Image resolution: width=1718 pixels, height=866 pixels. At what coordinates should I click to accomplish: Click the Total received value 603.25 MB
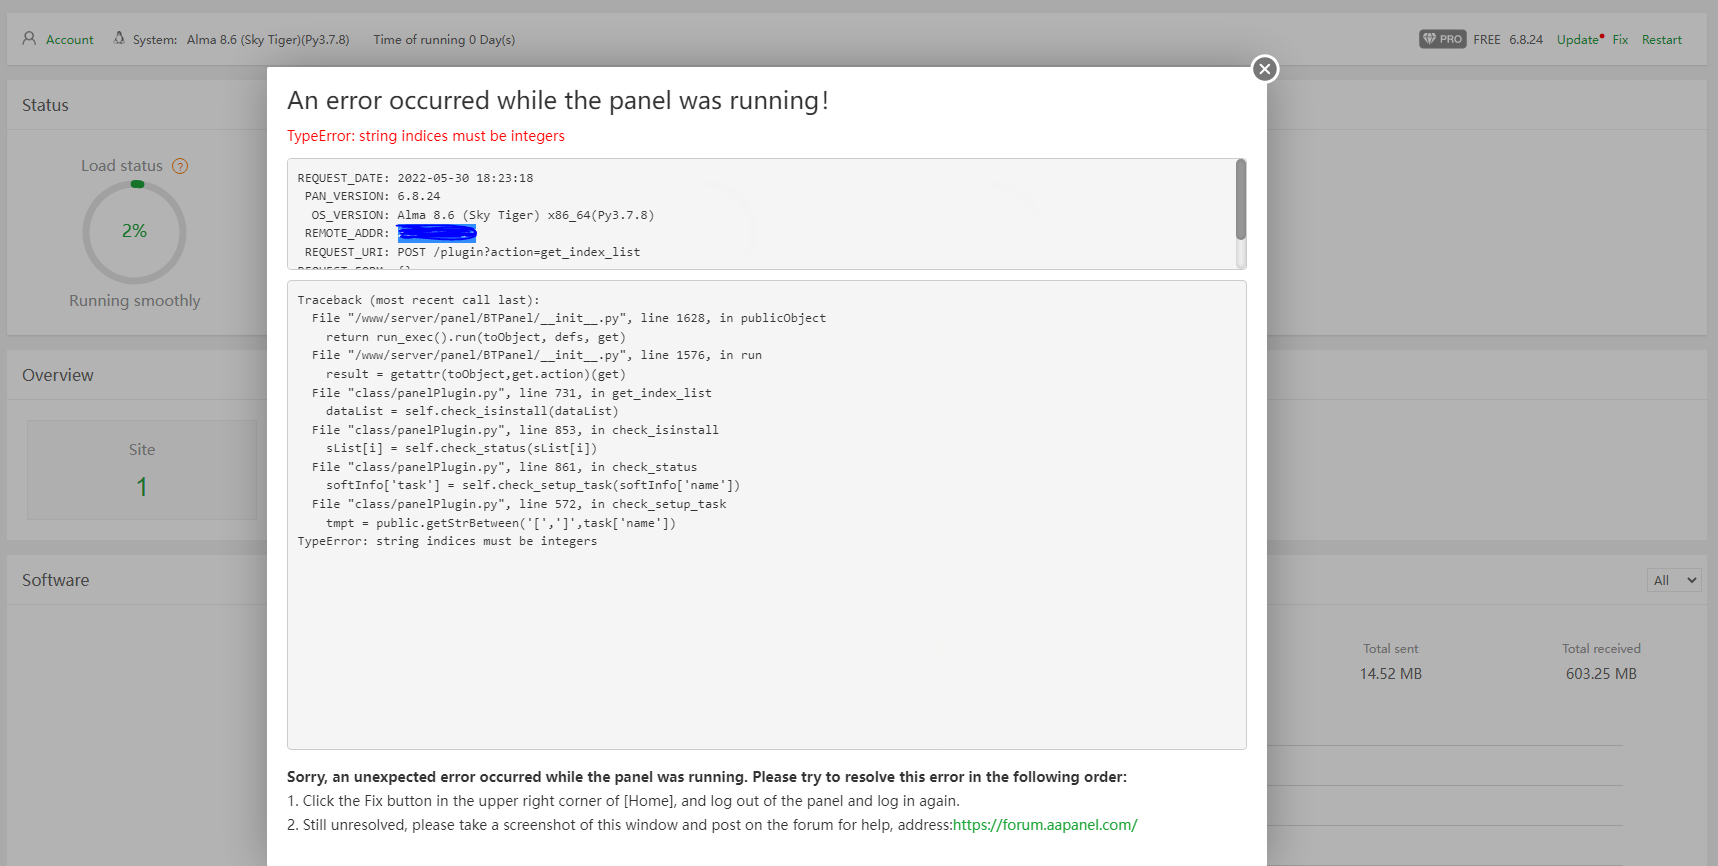(1601, 674)
